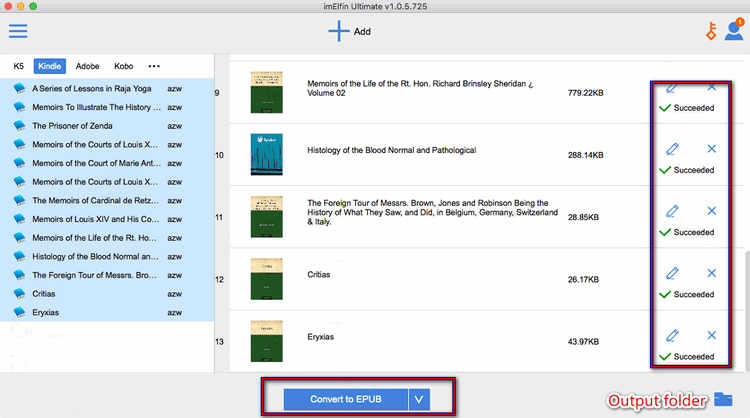Switch to the Adobe tab
This screenshot has width=750, height=418.
88,66
